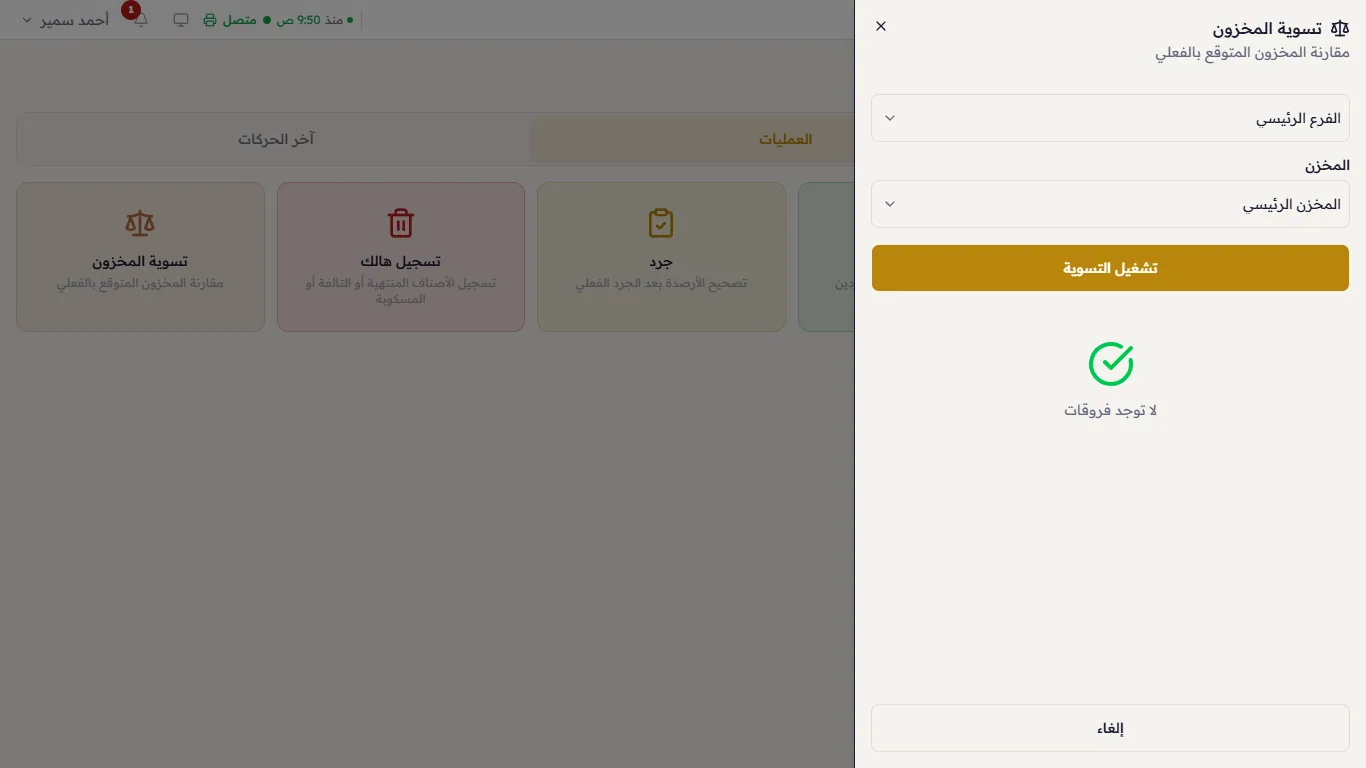Switch to the العمليات tab
Screen dimensions: 1366x768
(x=692, y=139)
